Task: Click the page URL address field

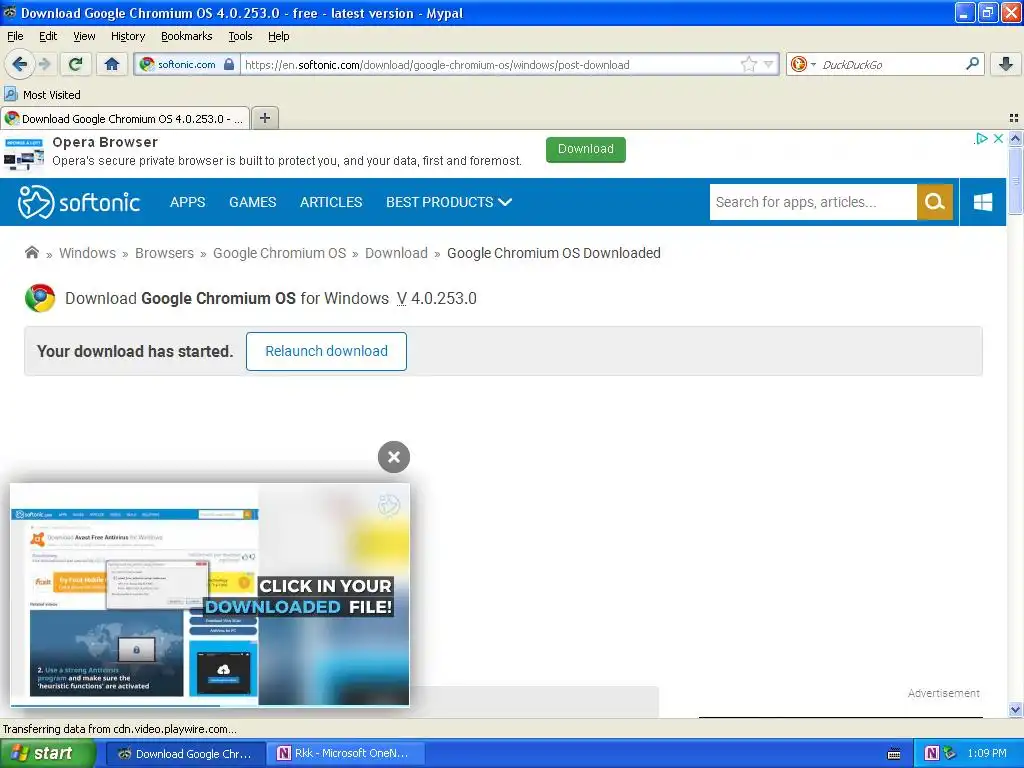Action: (x=490, y=64)
